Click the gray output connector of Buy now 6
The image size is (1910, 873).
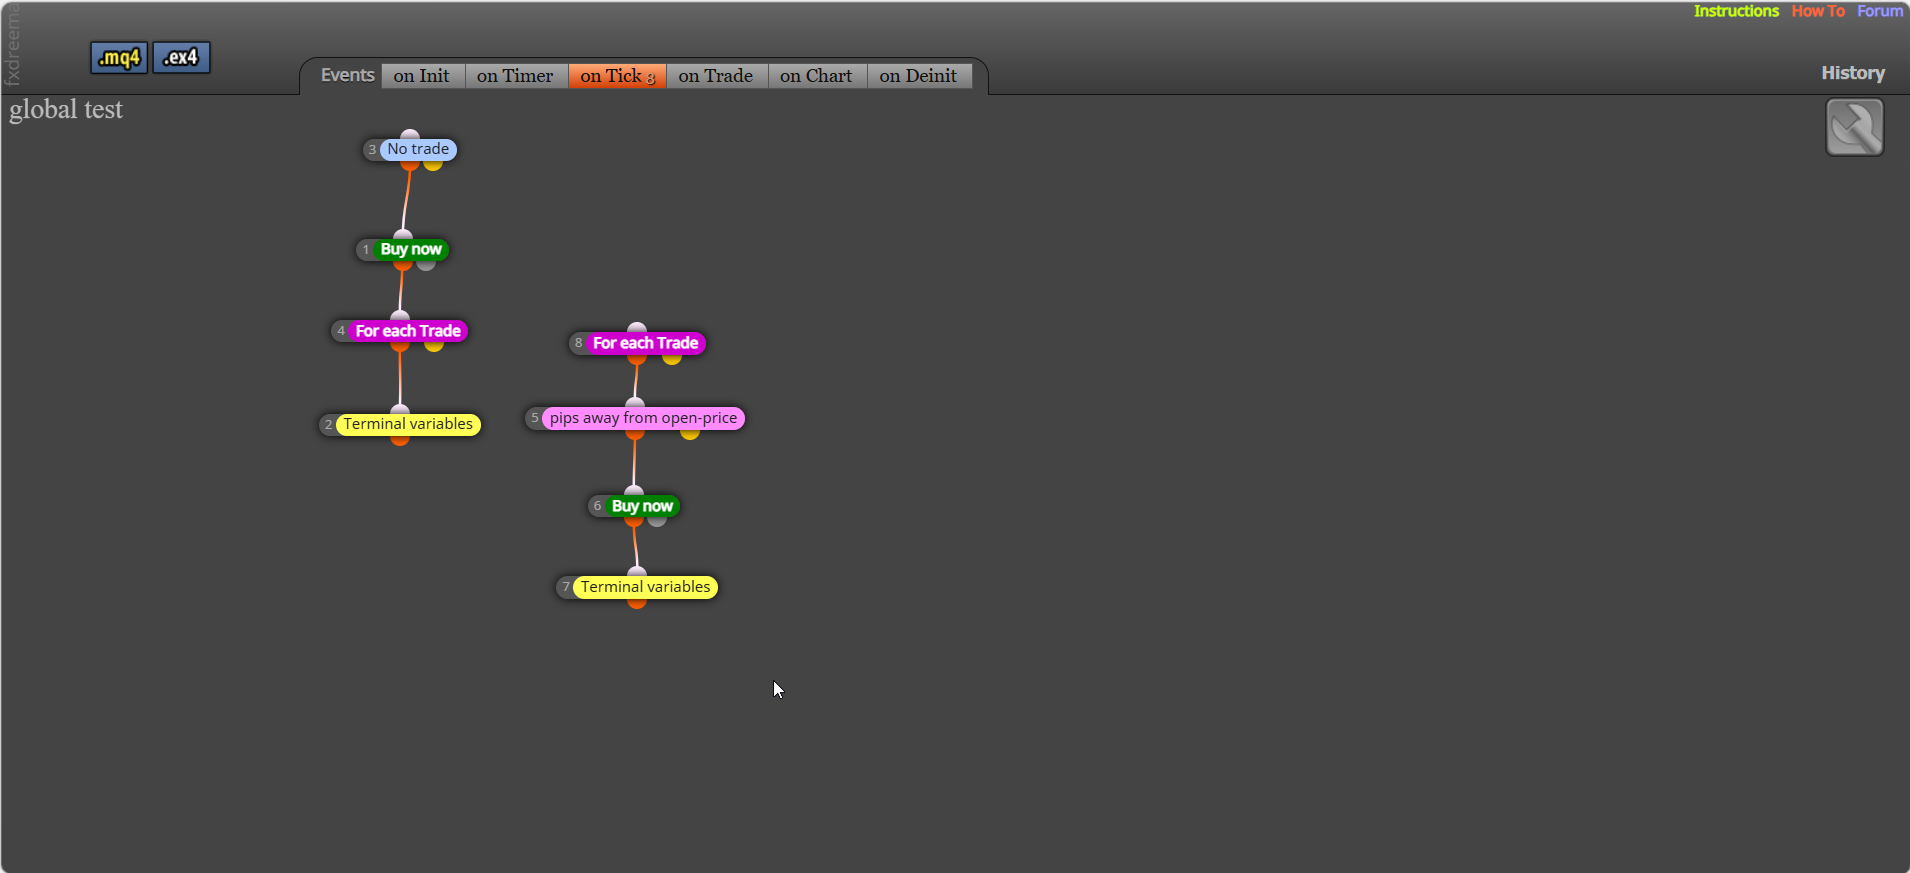click(657, 521)
